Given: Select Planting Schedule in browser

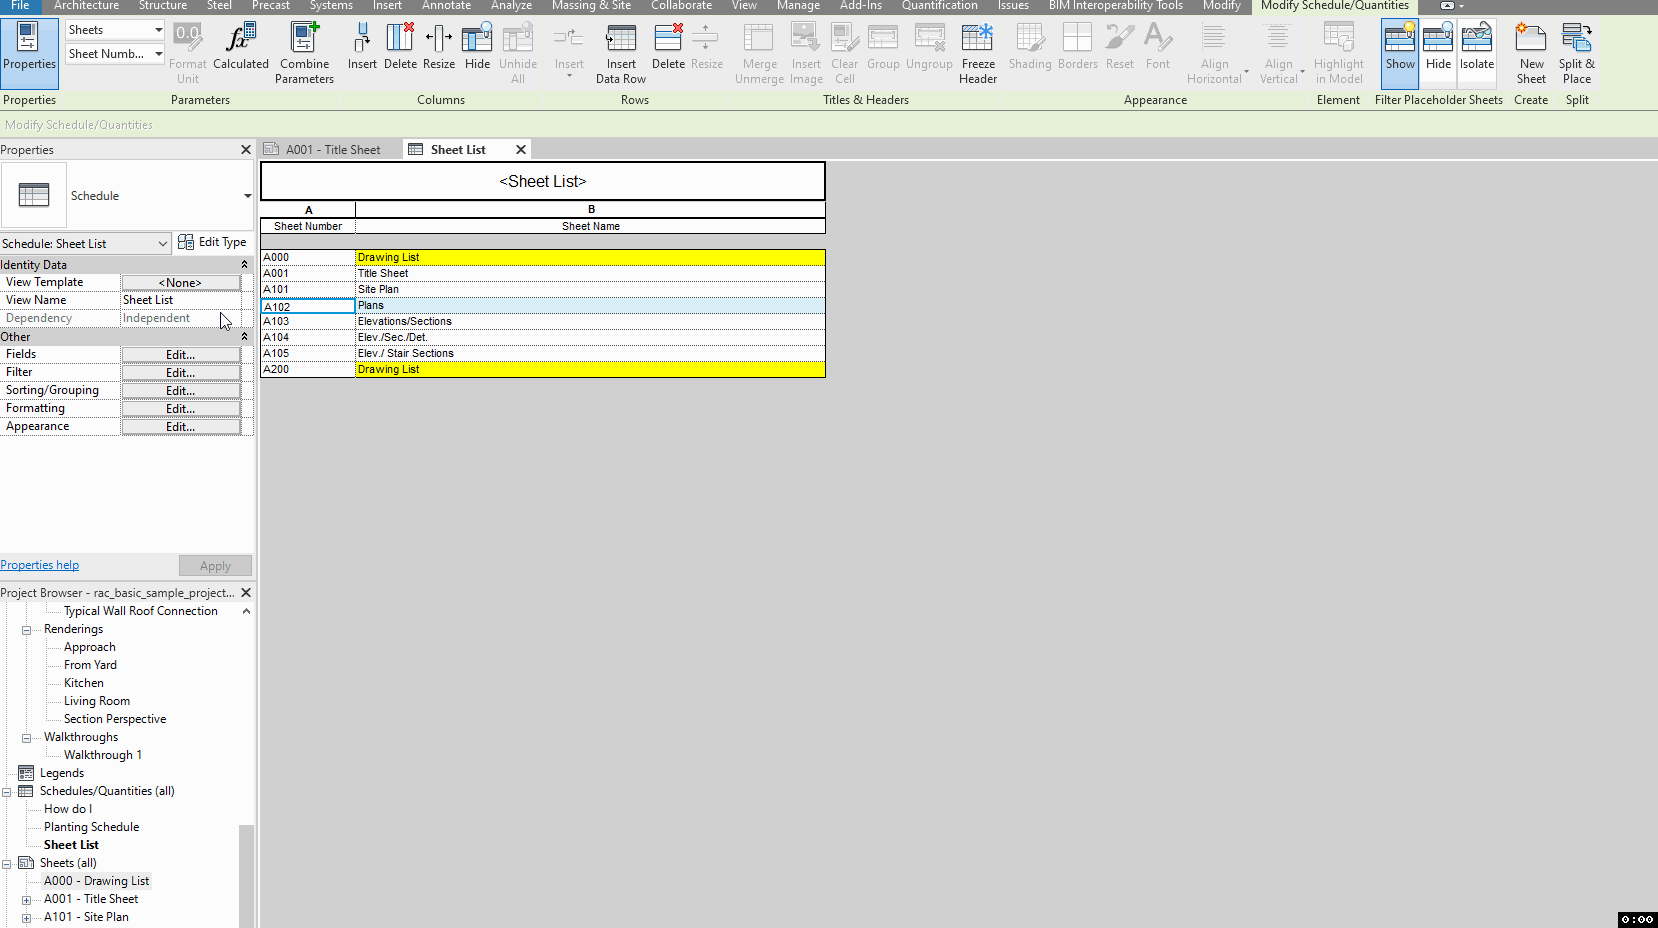Looking at the screenshot, I should pyautogui.click(x=91, y=827).
